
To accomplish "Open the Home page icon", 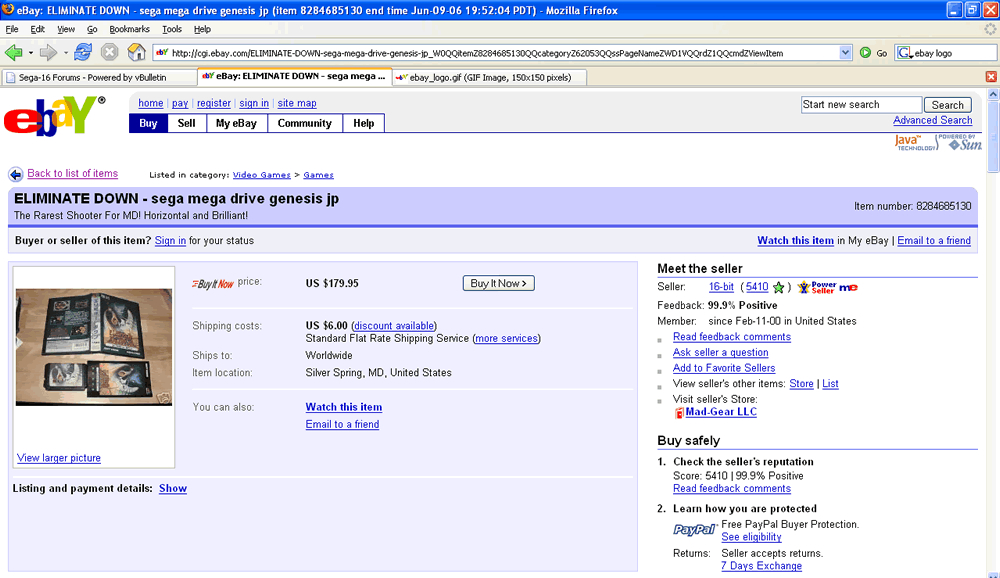I will pyautogui.click(x=136, y=52).
